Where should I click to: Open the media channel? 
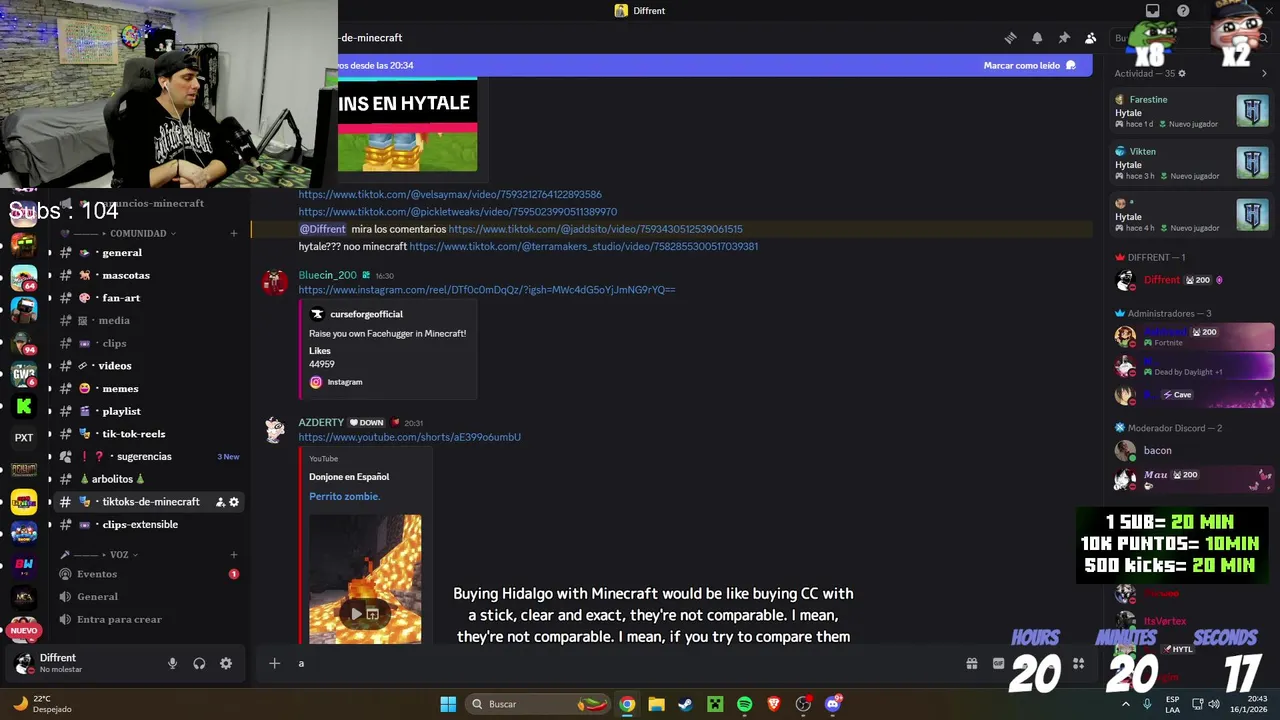150,321
